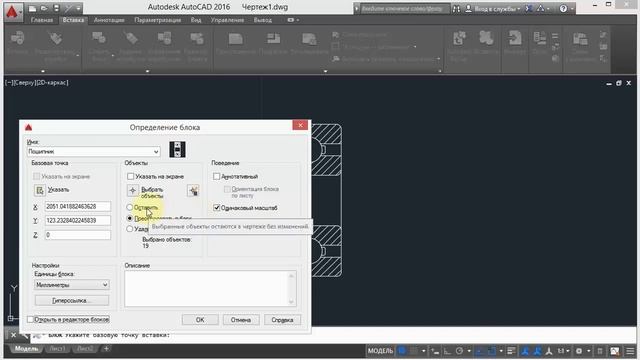Click the binoculars search icon in title bar
This screenshot has width=640, height=360.
[456, 9]
